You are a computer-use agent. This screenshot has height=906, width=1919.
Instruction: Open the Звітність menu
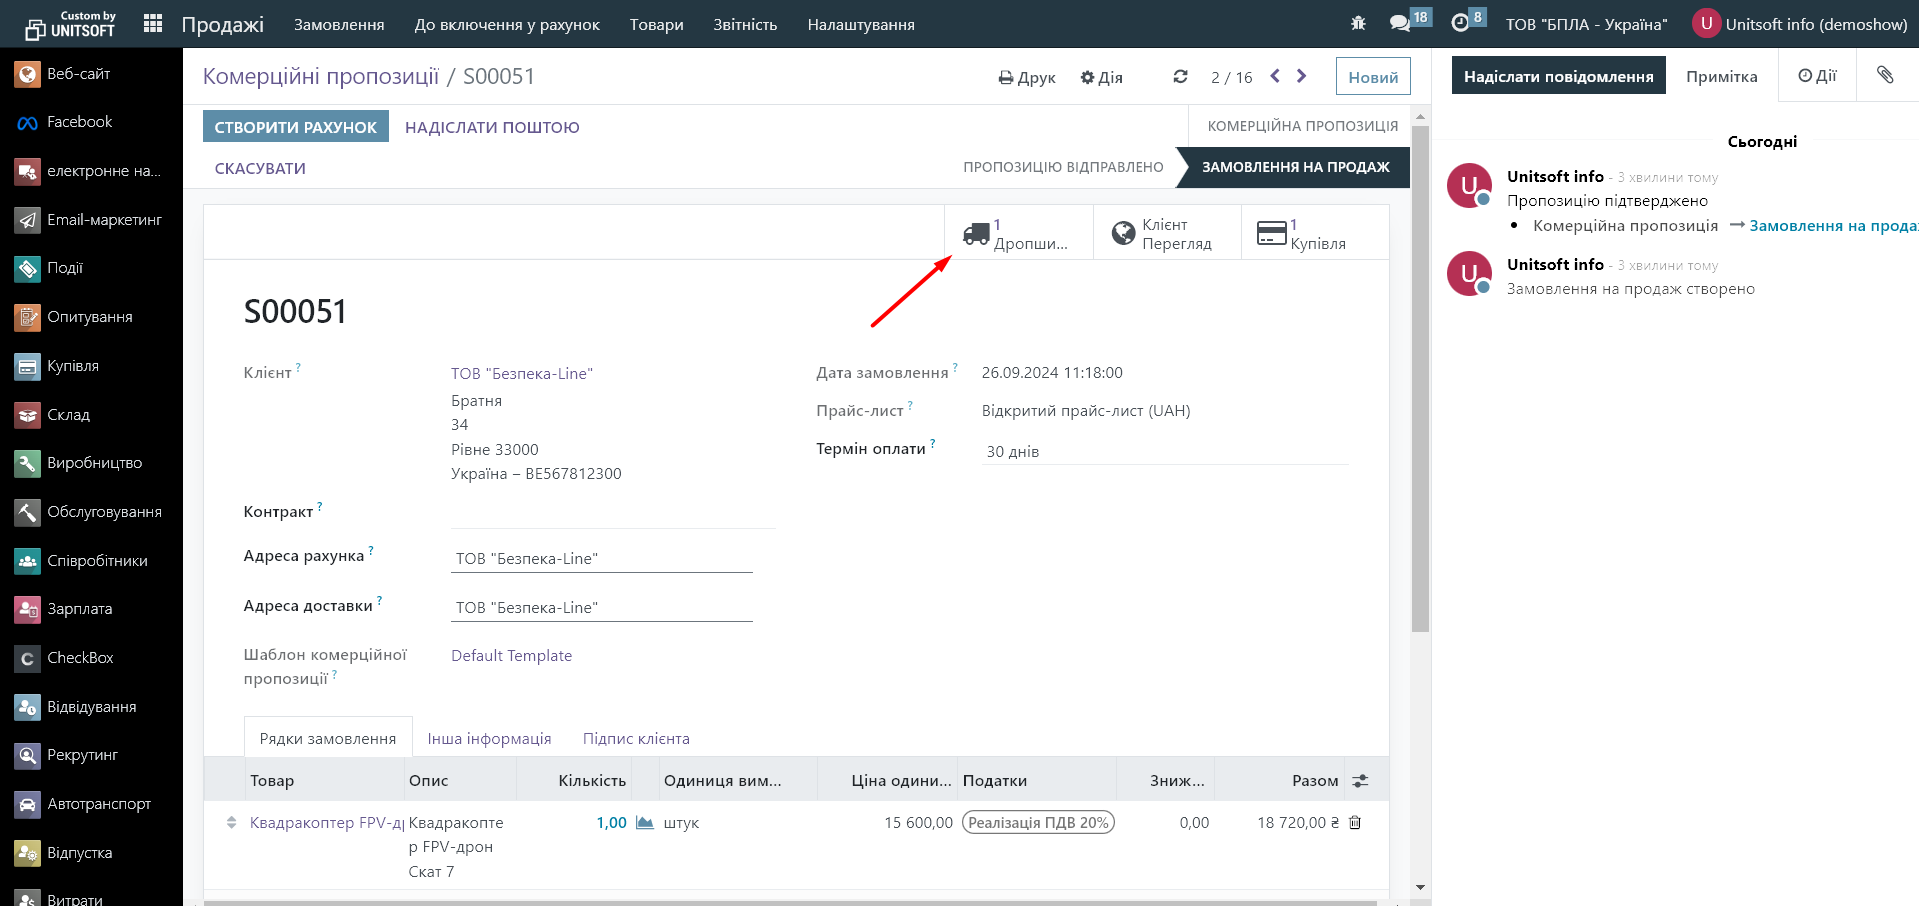pos(745,24)
